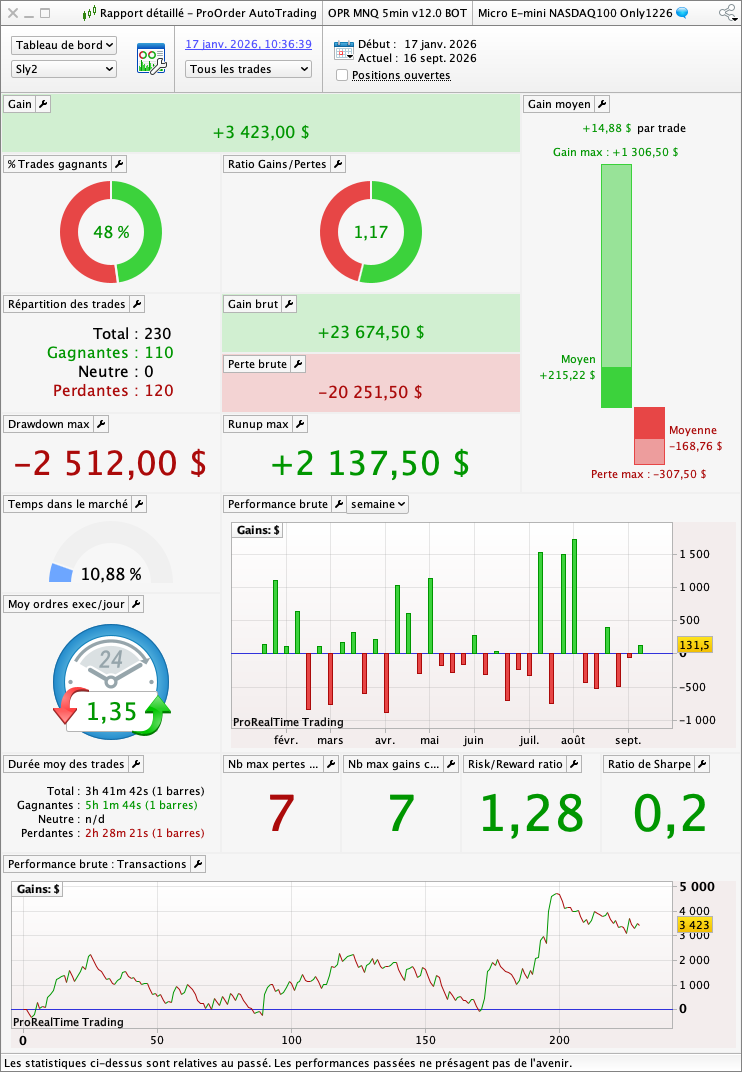742x1072 pixels.
Task: Click the Ratio Gains/Pertes donut chart
Action: (371, 232)
